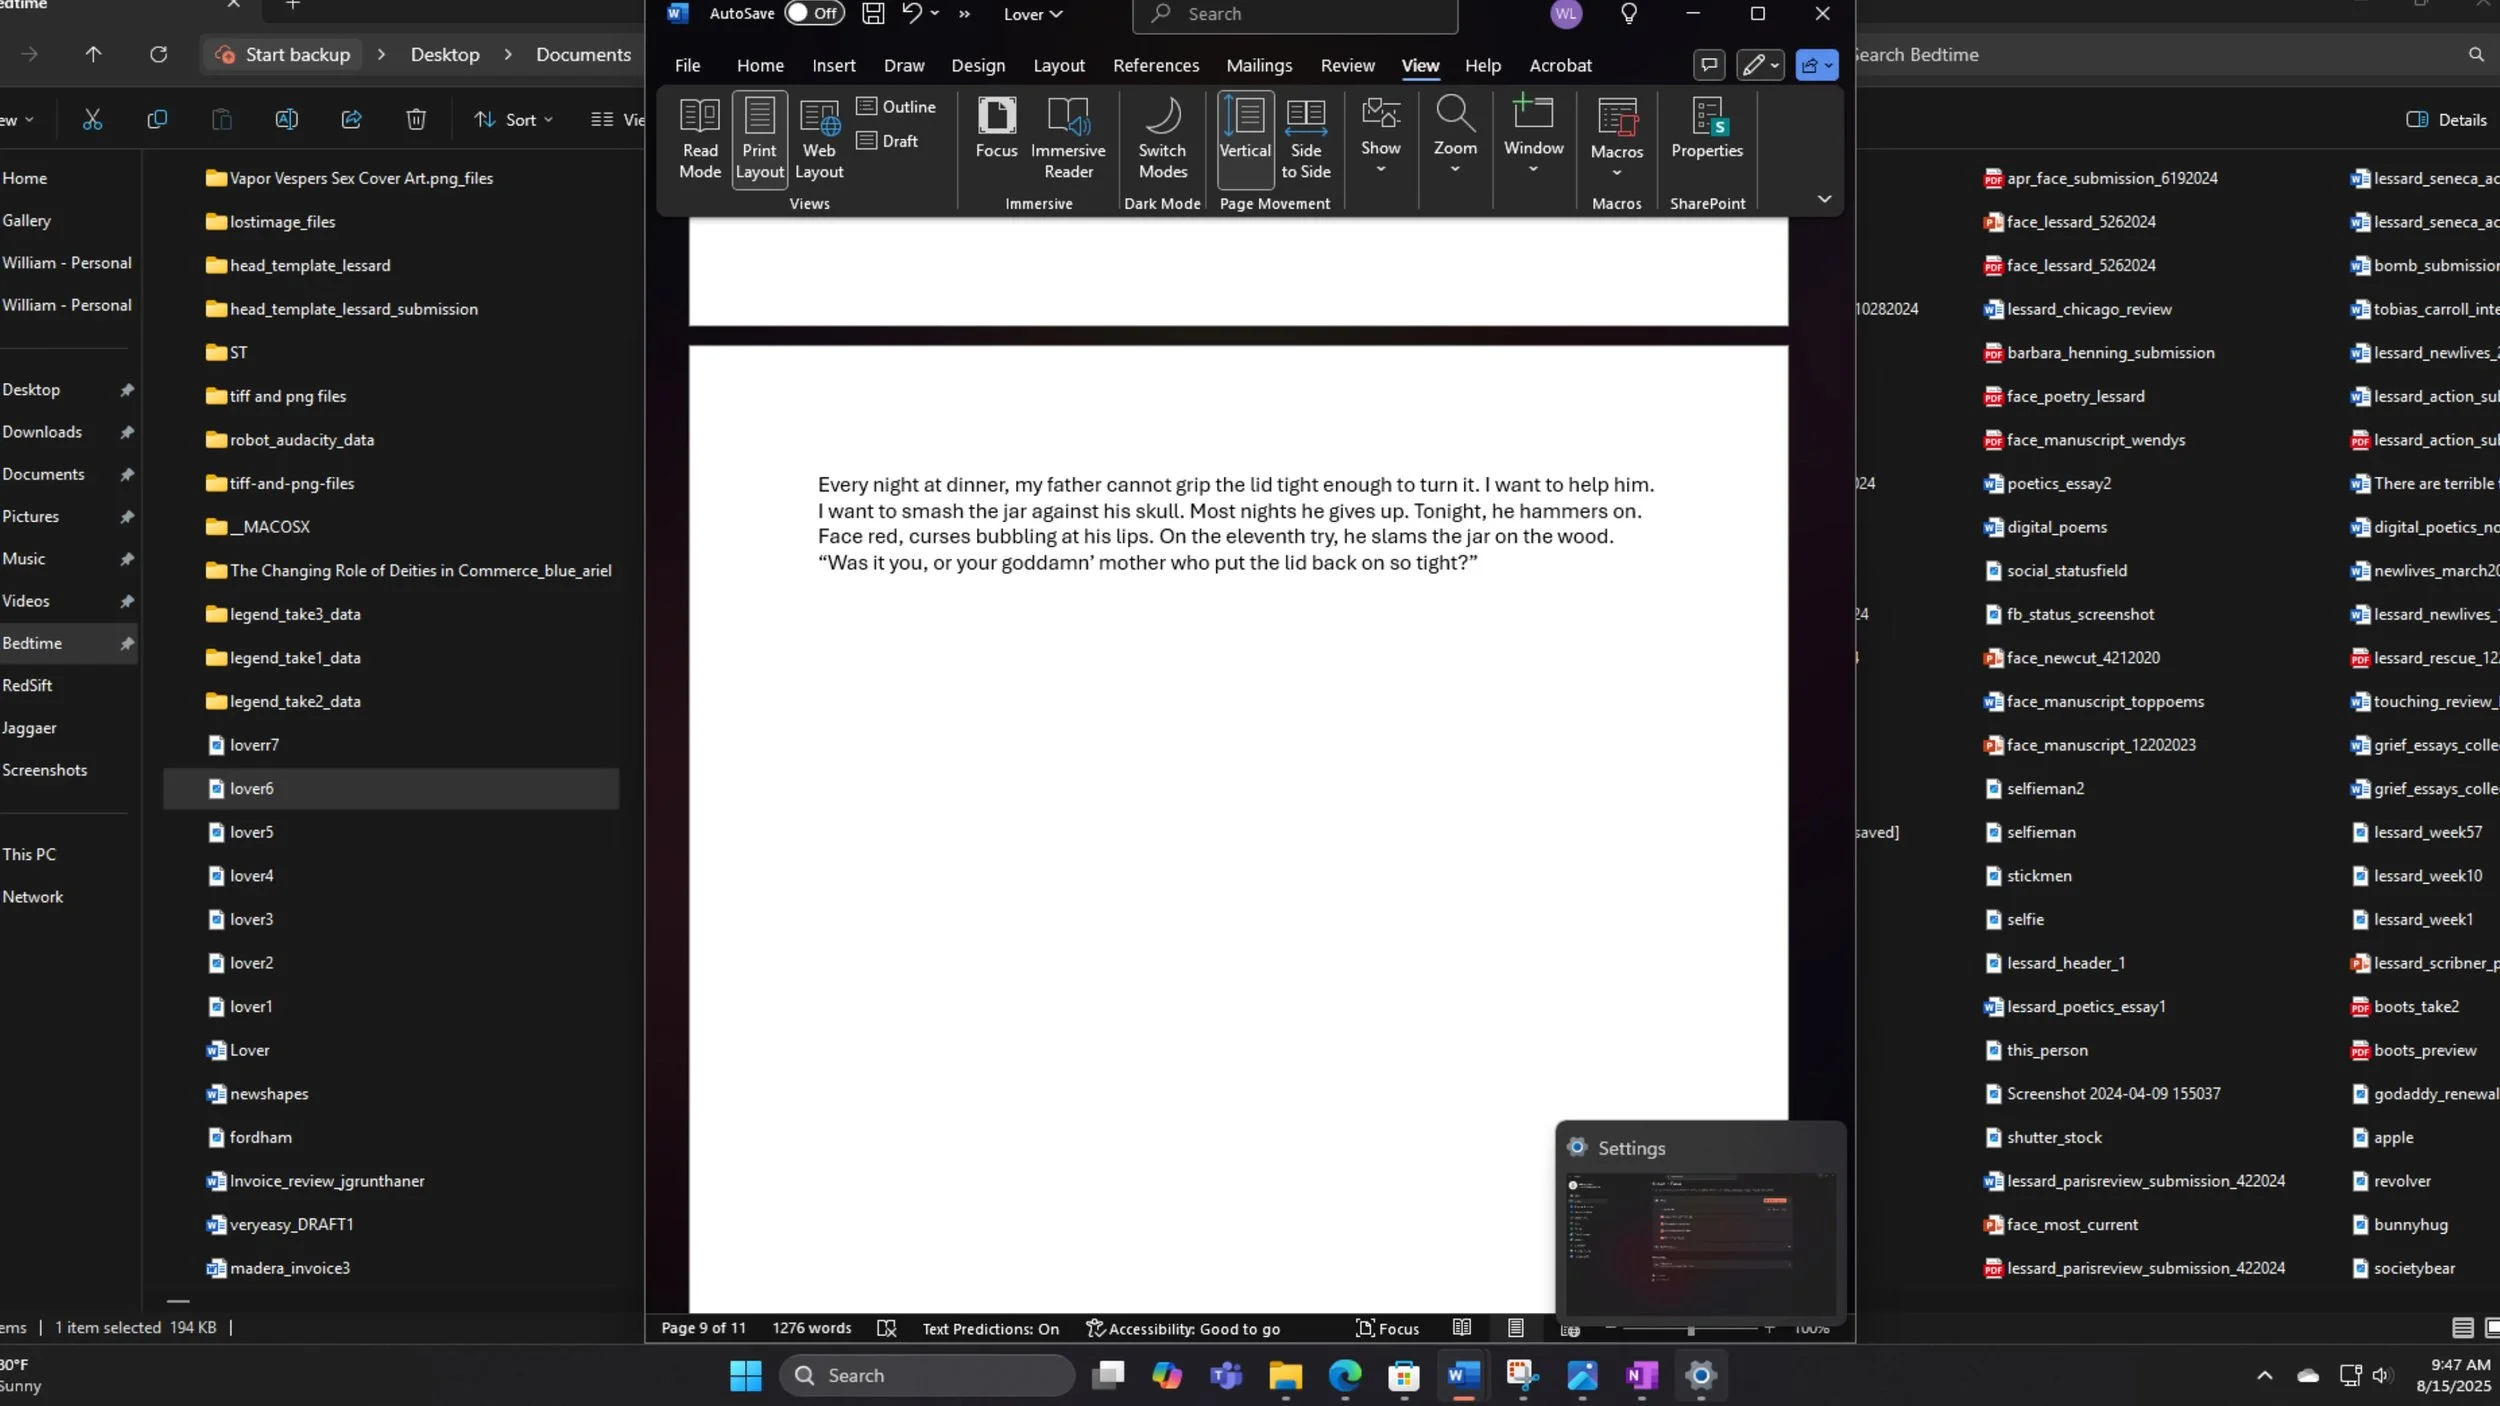Open the undo history dropdown arrow
Viewport: 2500px width, 1406px height.
pos(934,13)
